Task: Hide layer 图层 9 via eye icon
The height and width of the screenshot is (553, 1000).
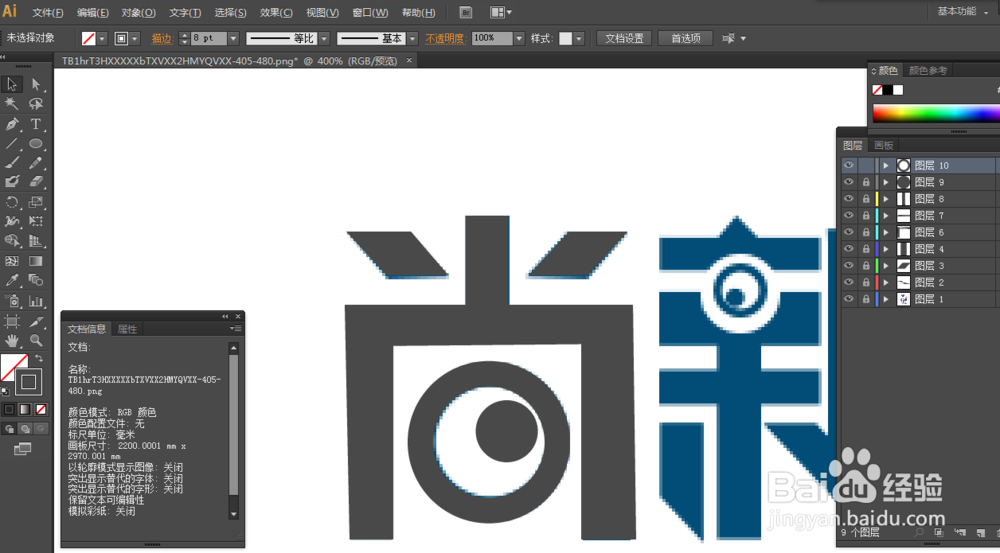Action: (848, 182)
